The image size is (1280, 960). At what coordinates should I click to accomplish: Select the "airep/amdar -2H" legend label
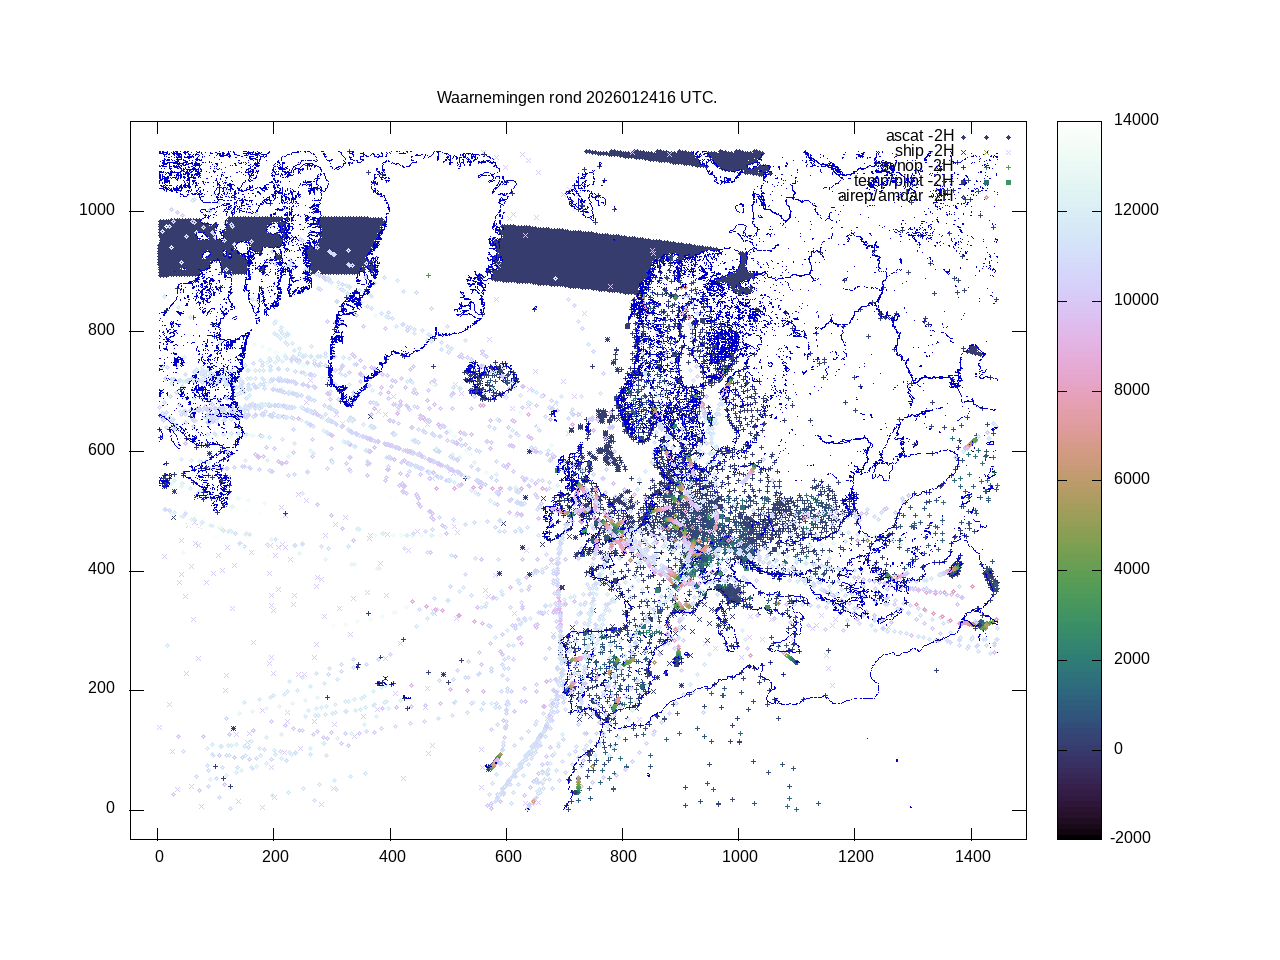[x=895, y=196]
